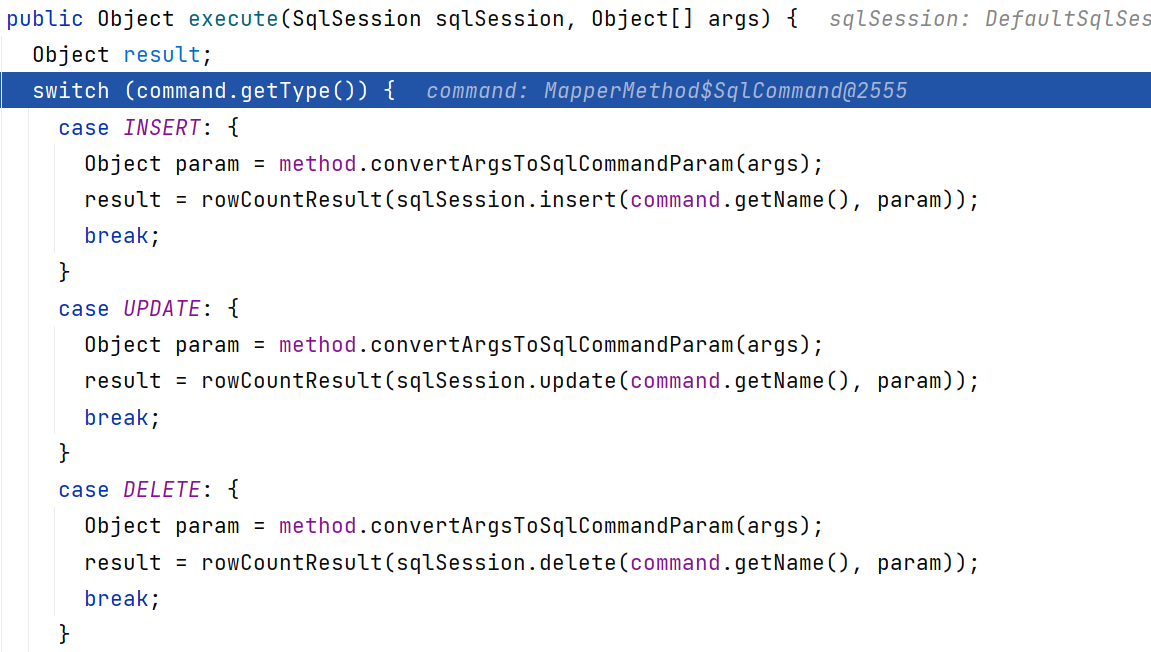Click the Object result declaration
This screenshot has width=1151, height=652.
[122, 54]
